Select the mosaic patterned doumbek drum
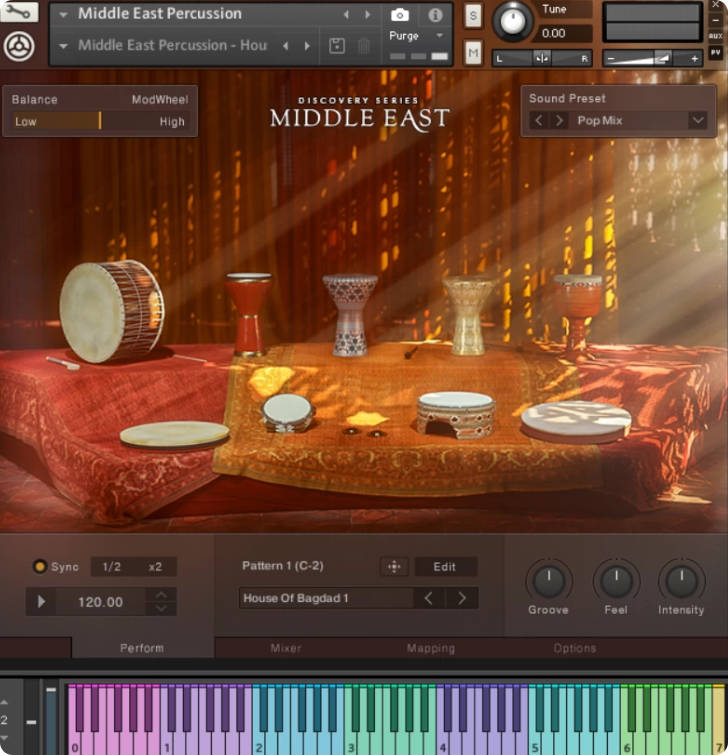 point(351,315)
